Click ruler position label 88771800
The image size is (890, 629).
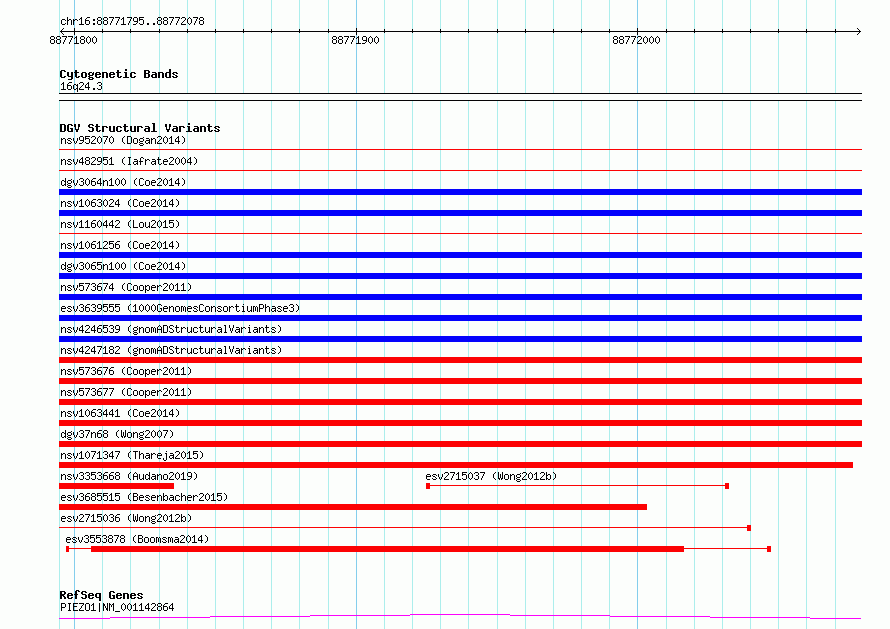point(73,40)
